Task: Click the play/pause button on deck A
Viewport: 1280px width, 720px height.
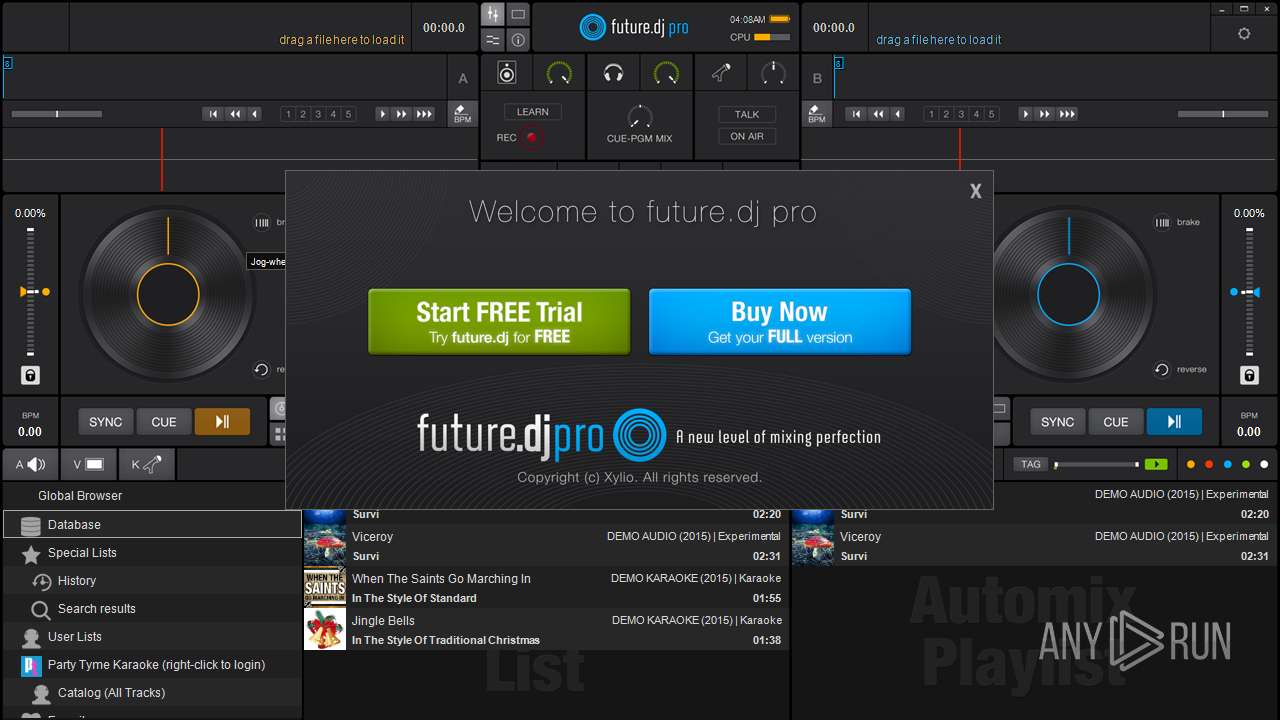Action: (x=222, y=422)
